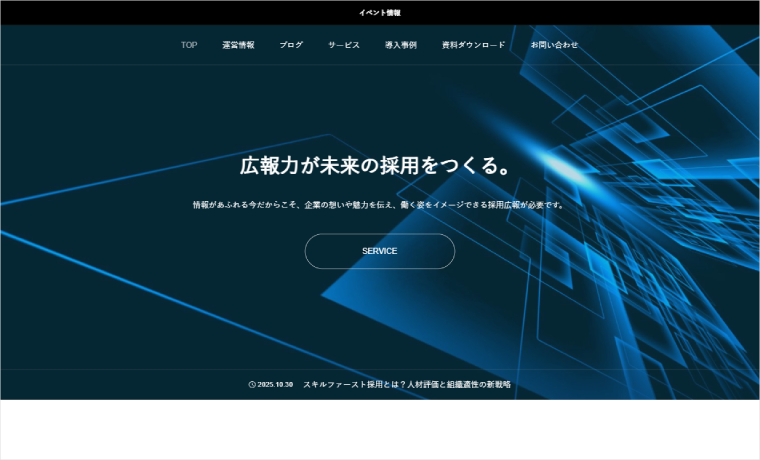Open the 資料ダウンロード menu link
The width and height of the screenshot is (760, 460).
(x=474, y=45)
